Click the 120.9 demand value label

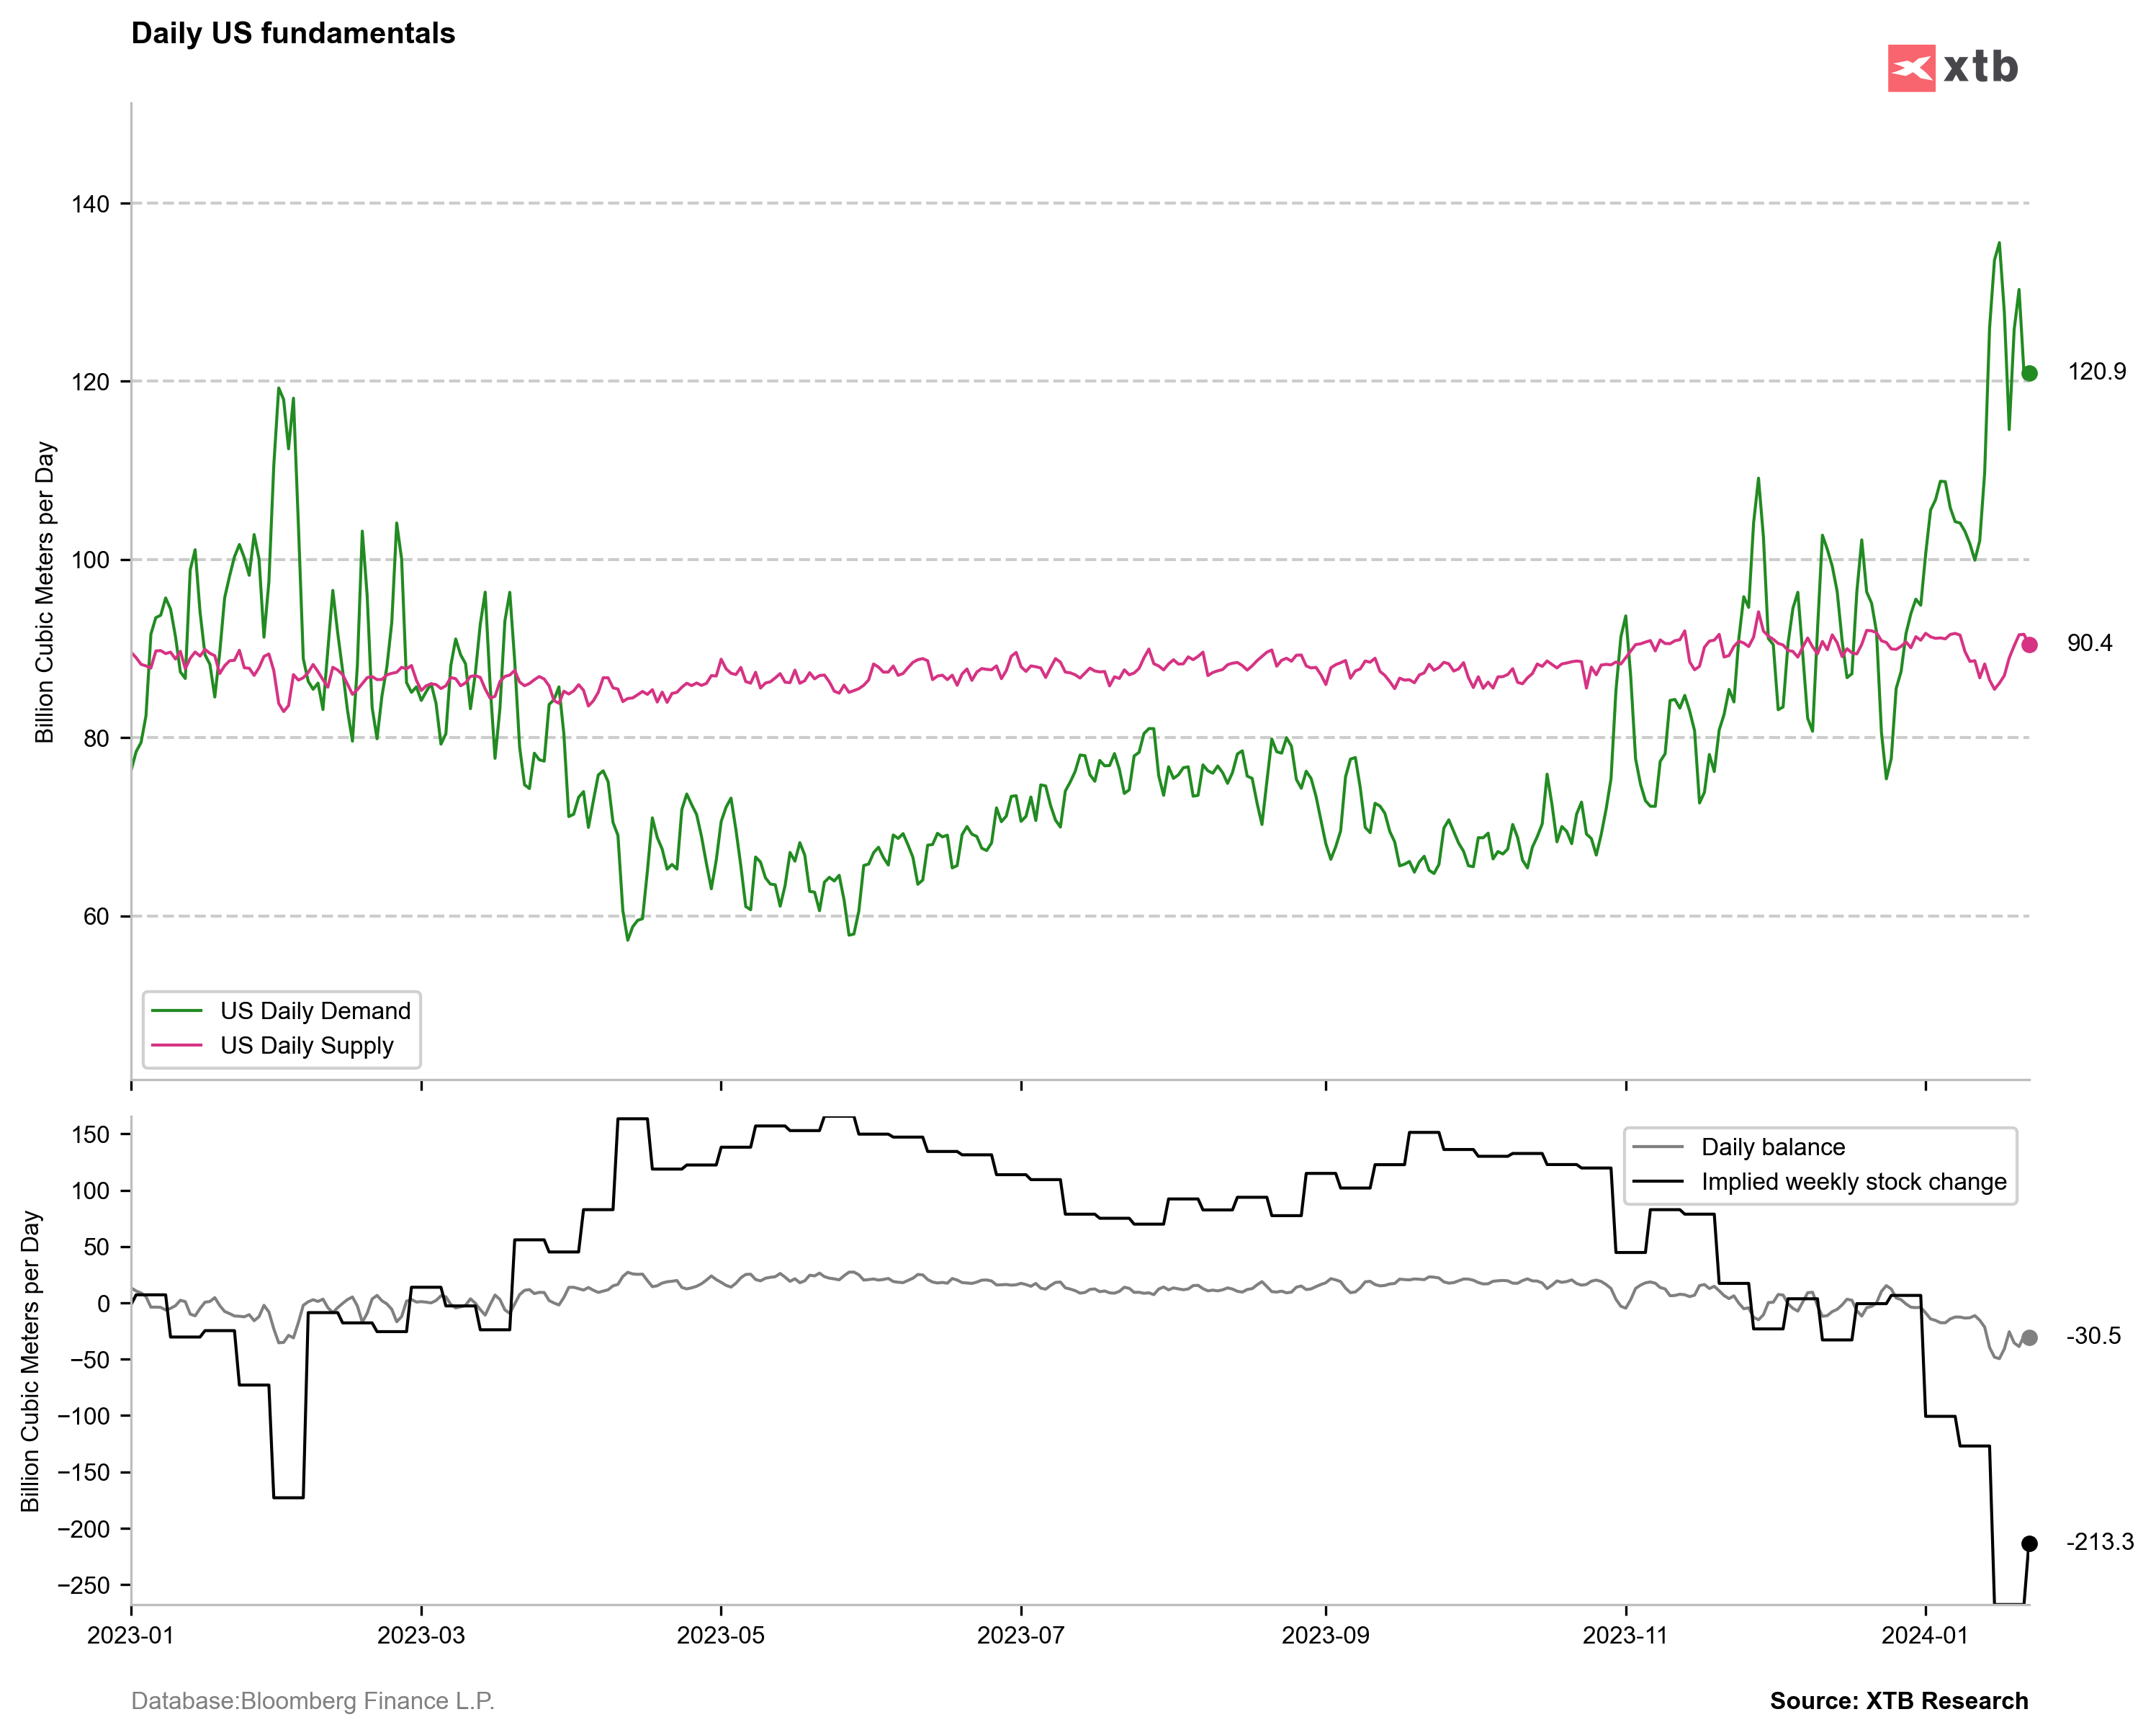(2097, 372)
